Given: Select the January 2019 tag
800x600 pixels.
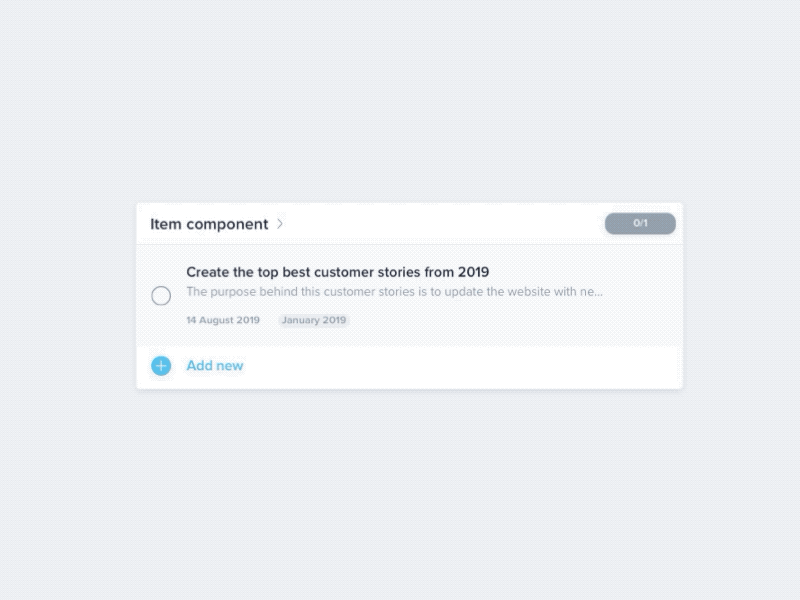Looking at the screenshot, I should [313, 320].
